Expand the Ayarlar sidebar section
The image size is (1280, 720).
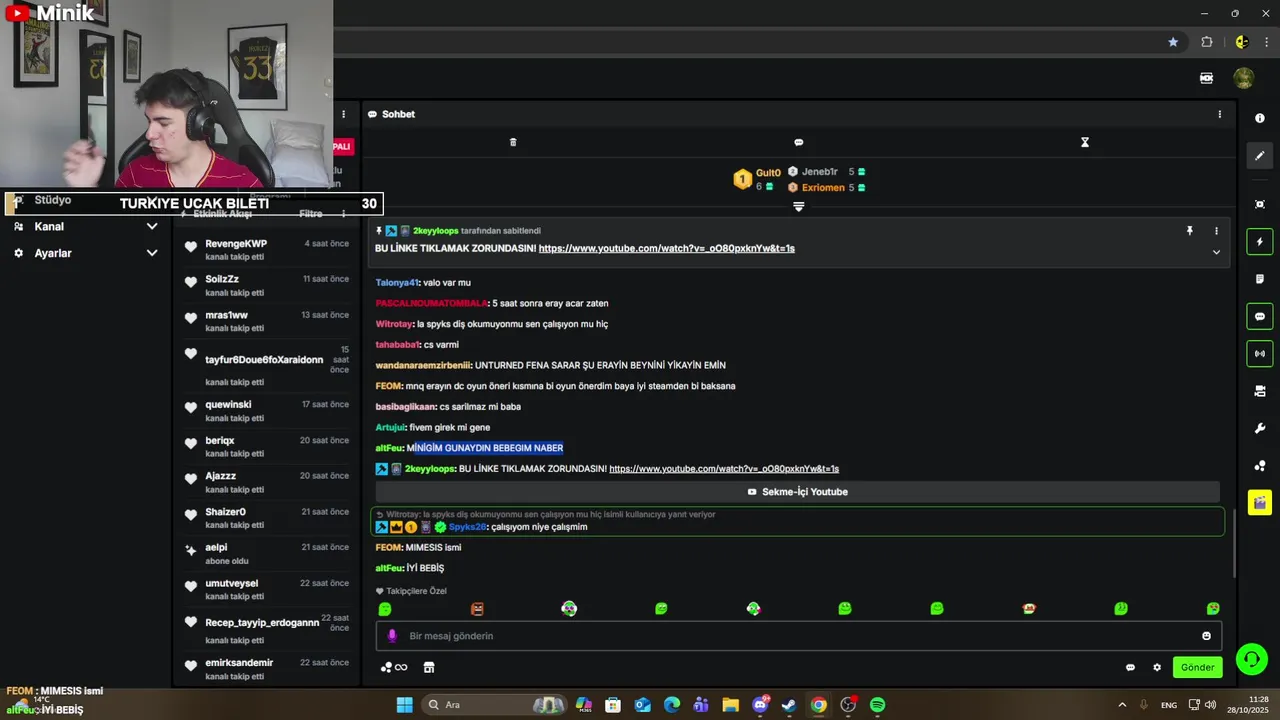coord(85,253)
